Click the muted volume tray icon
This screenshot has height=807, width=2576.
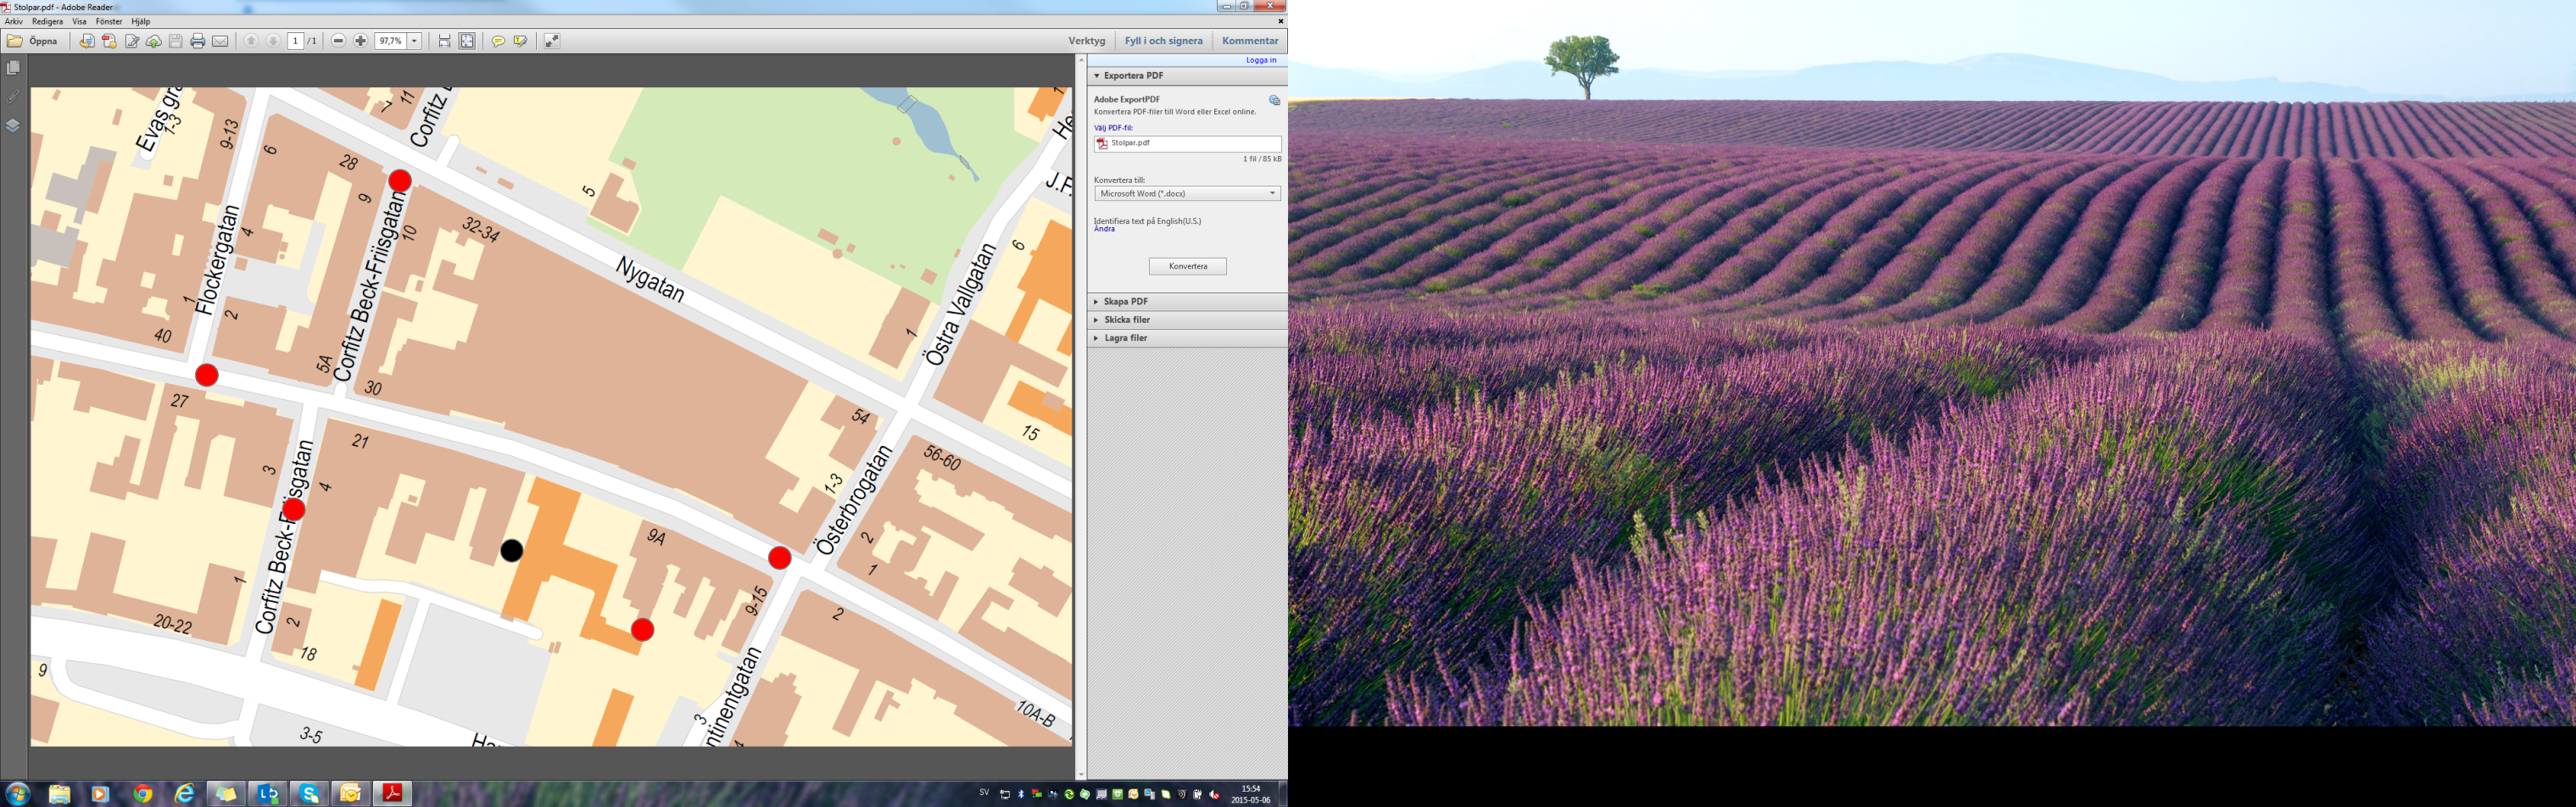pos(1215,794)
